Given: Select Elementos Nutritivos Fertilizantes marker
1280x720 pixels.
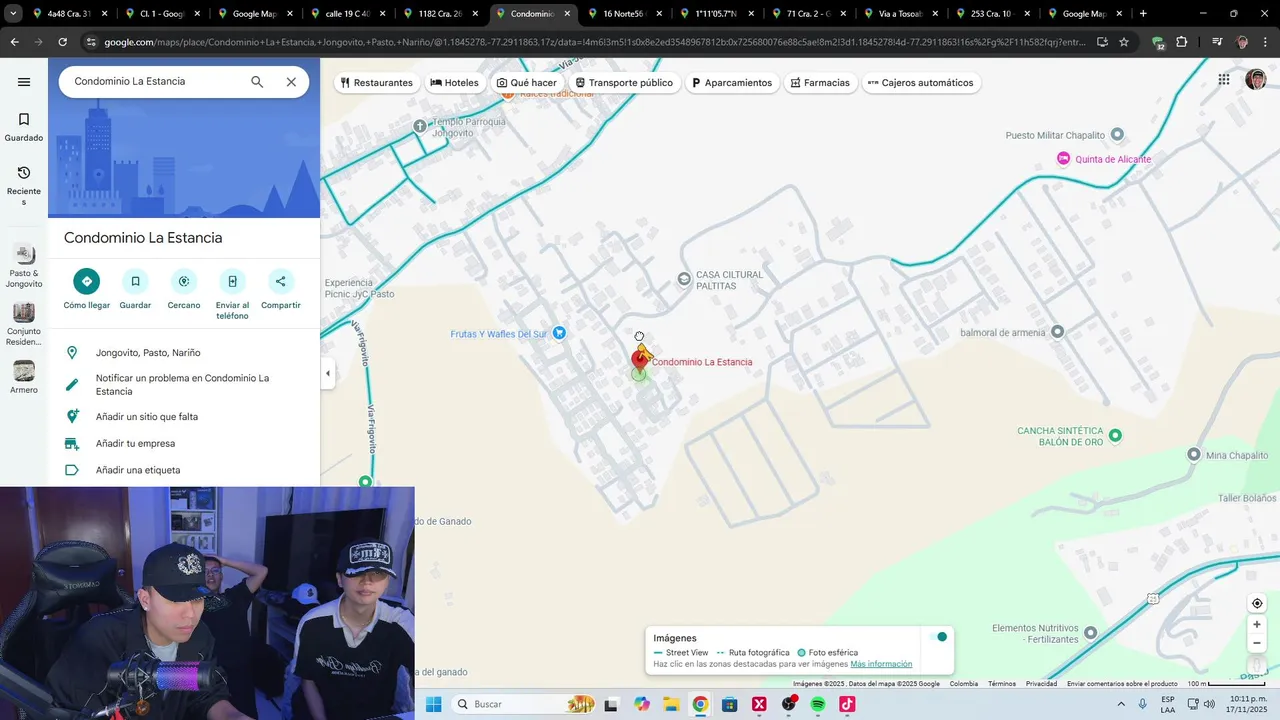Looking at the screenshot, I should (1091, 632).
